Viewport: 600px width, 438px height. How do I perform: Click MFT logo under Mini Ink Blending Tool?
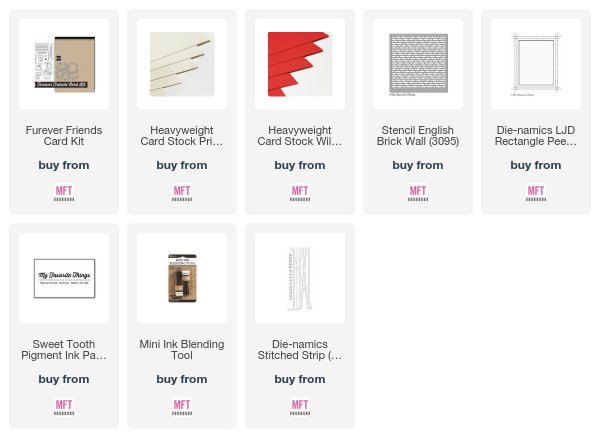point(182,407)
